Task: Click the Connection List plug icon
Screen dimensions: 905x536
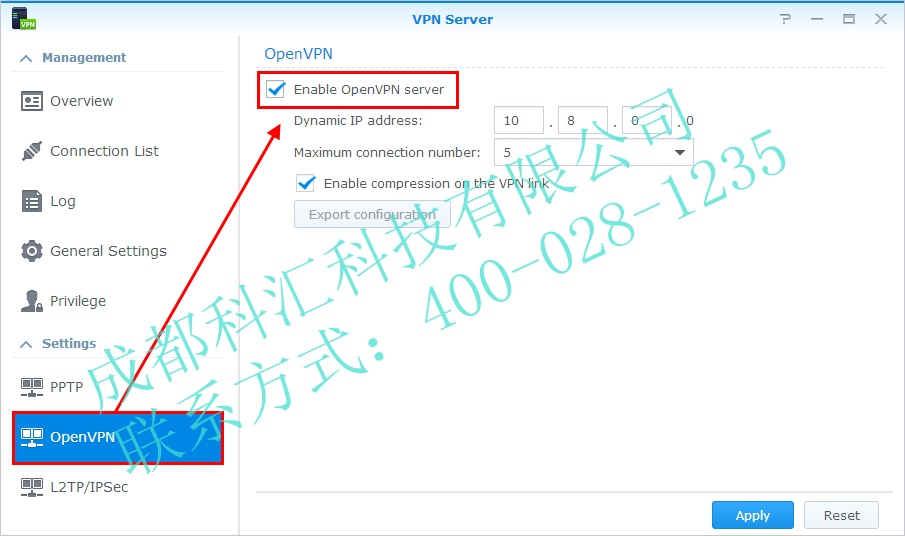Action: [32, 151]
